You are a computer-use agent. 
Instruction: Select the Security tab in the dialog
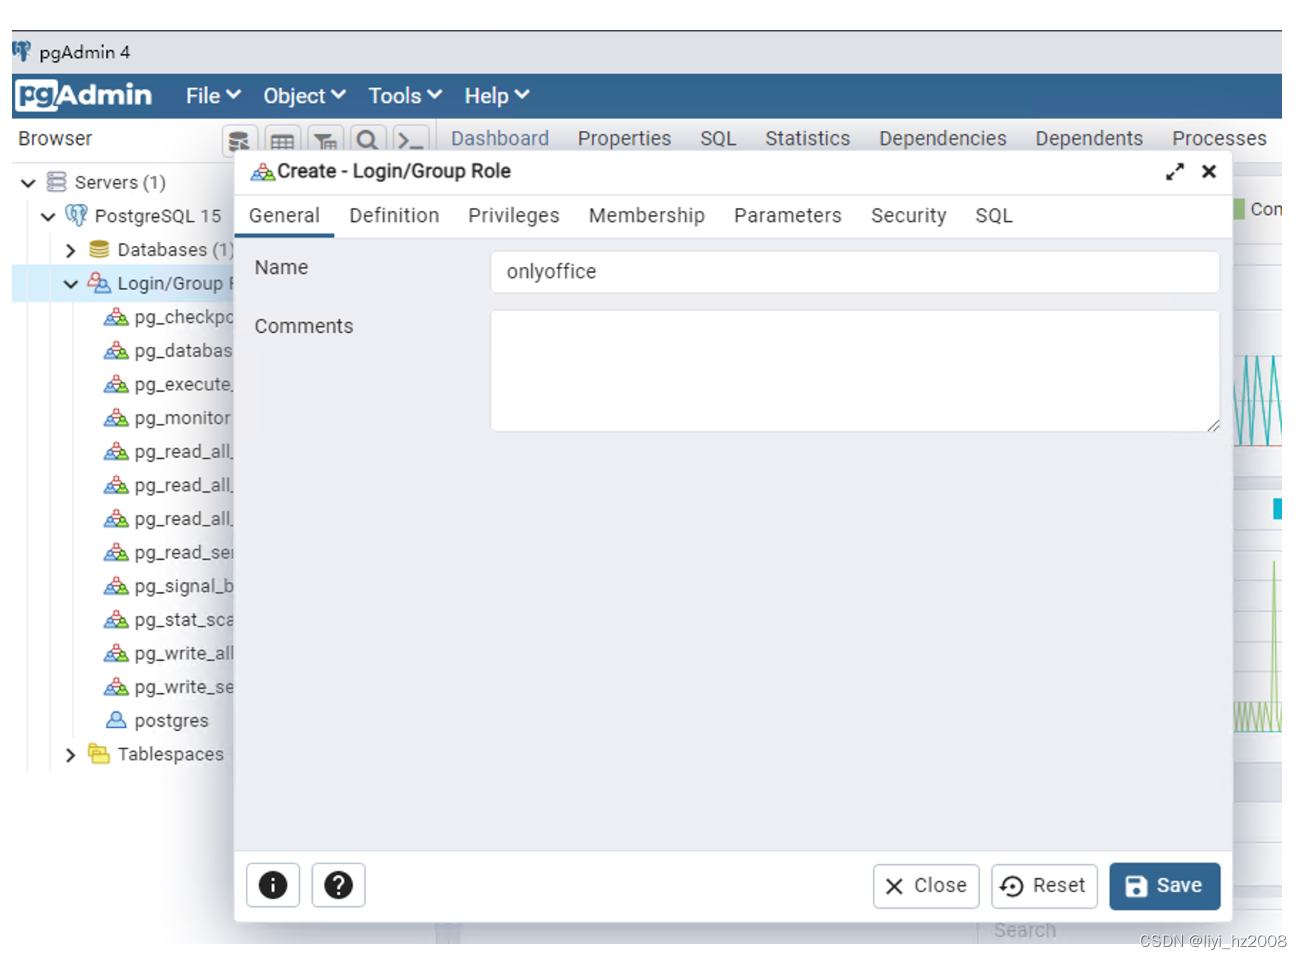tap(909, 216)
